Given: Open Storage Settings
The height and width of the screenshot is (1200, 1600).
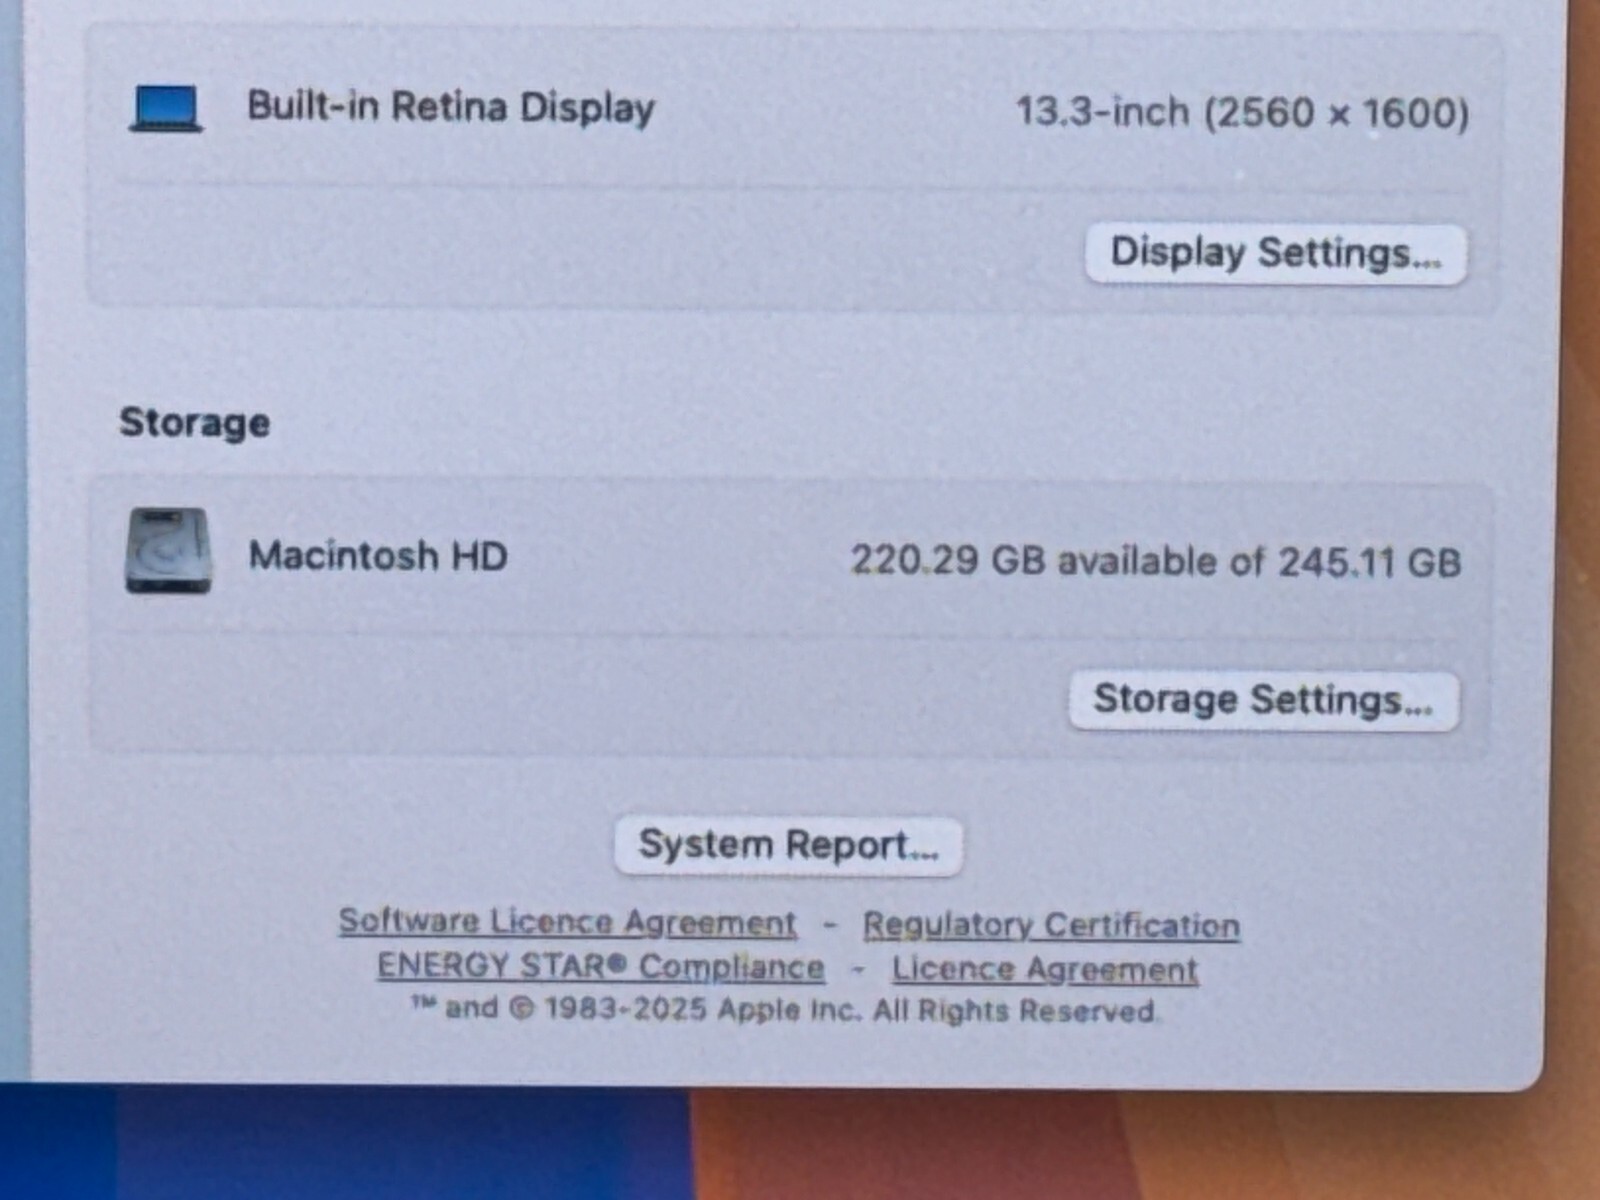Looking at the screenshot, I should click(1264, 700).
